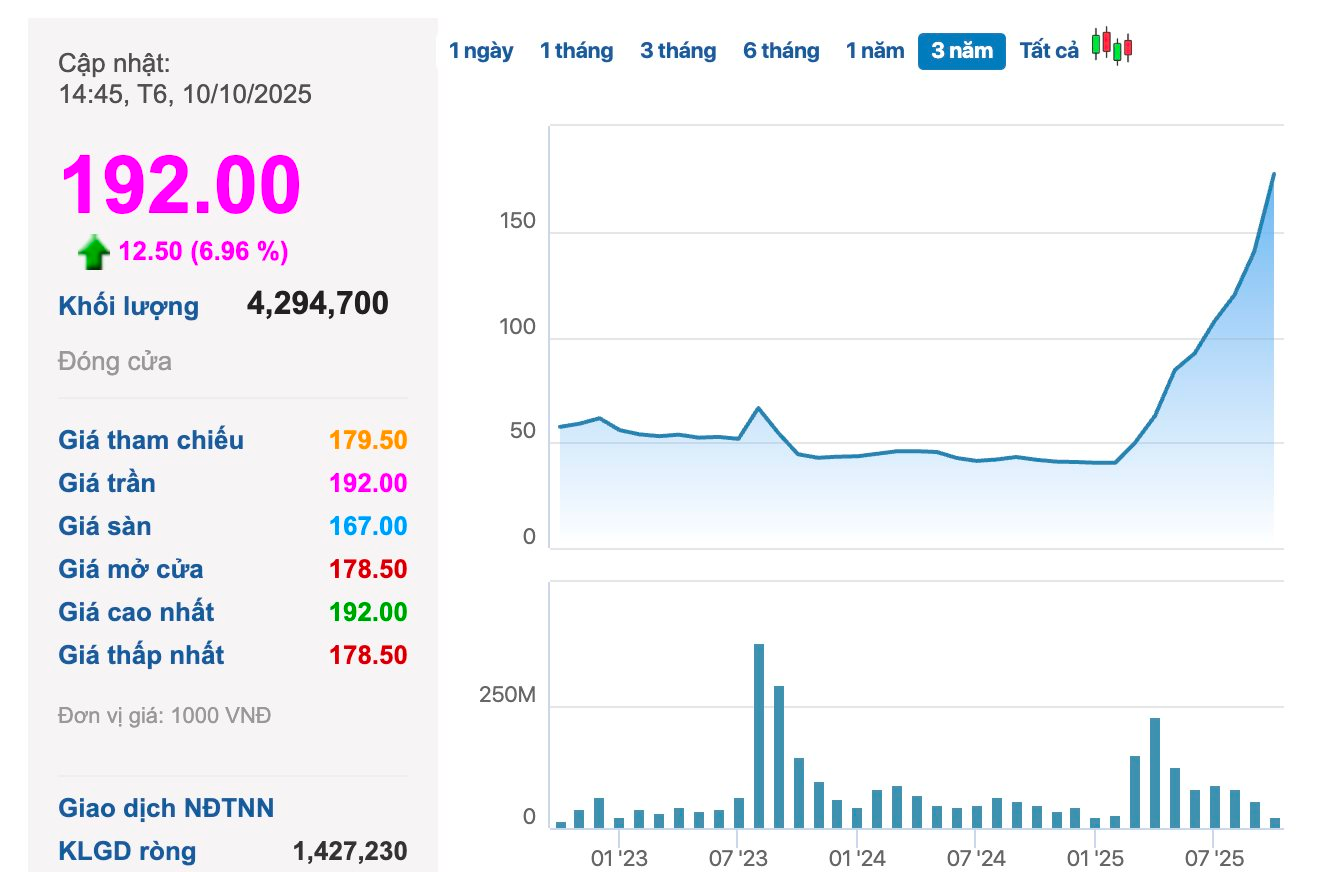Open the Giao dịch NĐTNN section heading
The width and height of the screenshot is (1336, 872).
166,808
